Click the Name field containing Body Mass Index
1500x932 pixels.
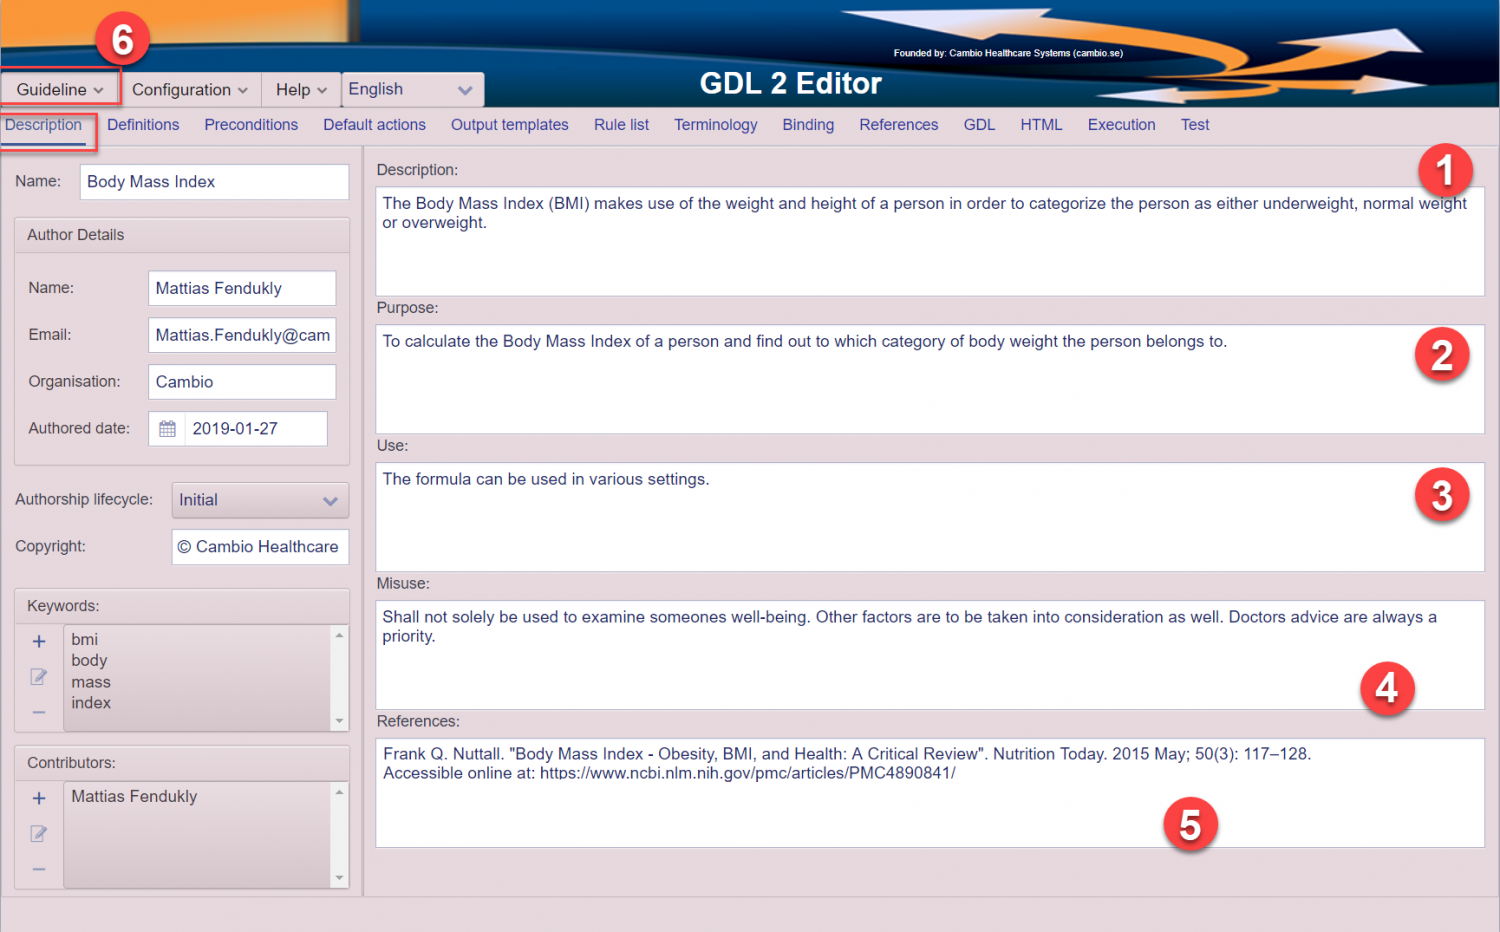tap(213, 181)
